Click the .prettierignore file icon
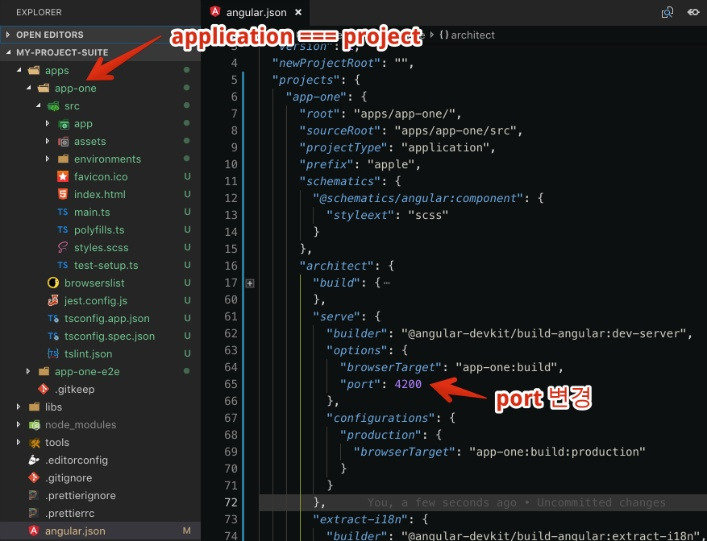The image size is (707, 541). 34,495
